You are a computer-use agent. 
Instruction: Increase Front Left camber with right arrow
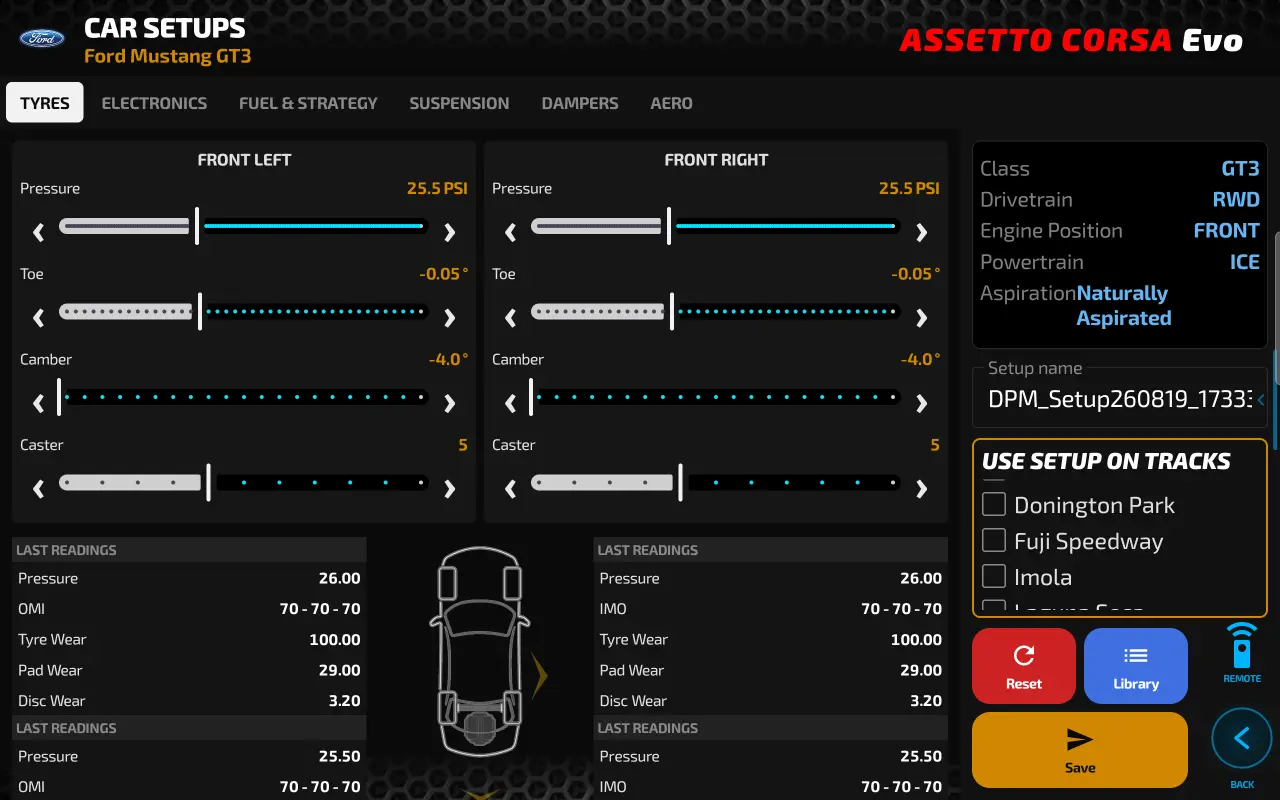pos(449,404)
